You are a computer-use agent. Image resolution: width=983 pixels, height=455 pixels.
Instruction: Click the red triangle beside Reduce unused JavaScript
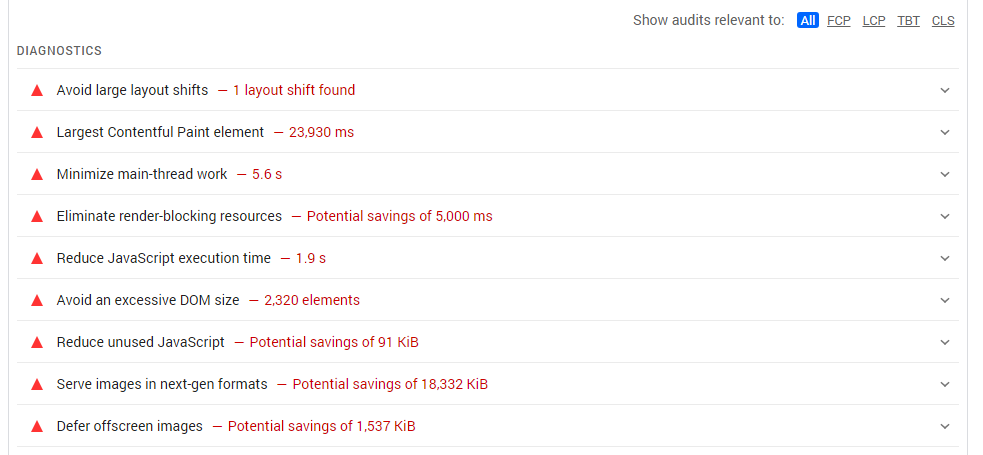tap(37, 343)
